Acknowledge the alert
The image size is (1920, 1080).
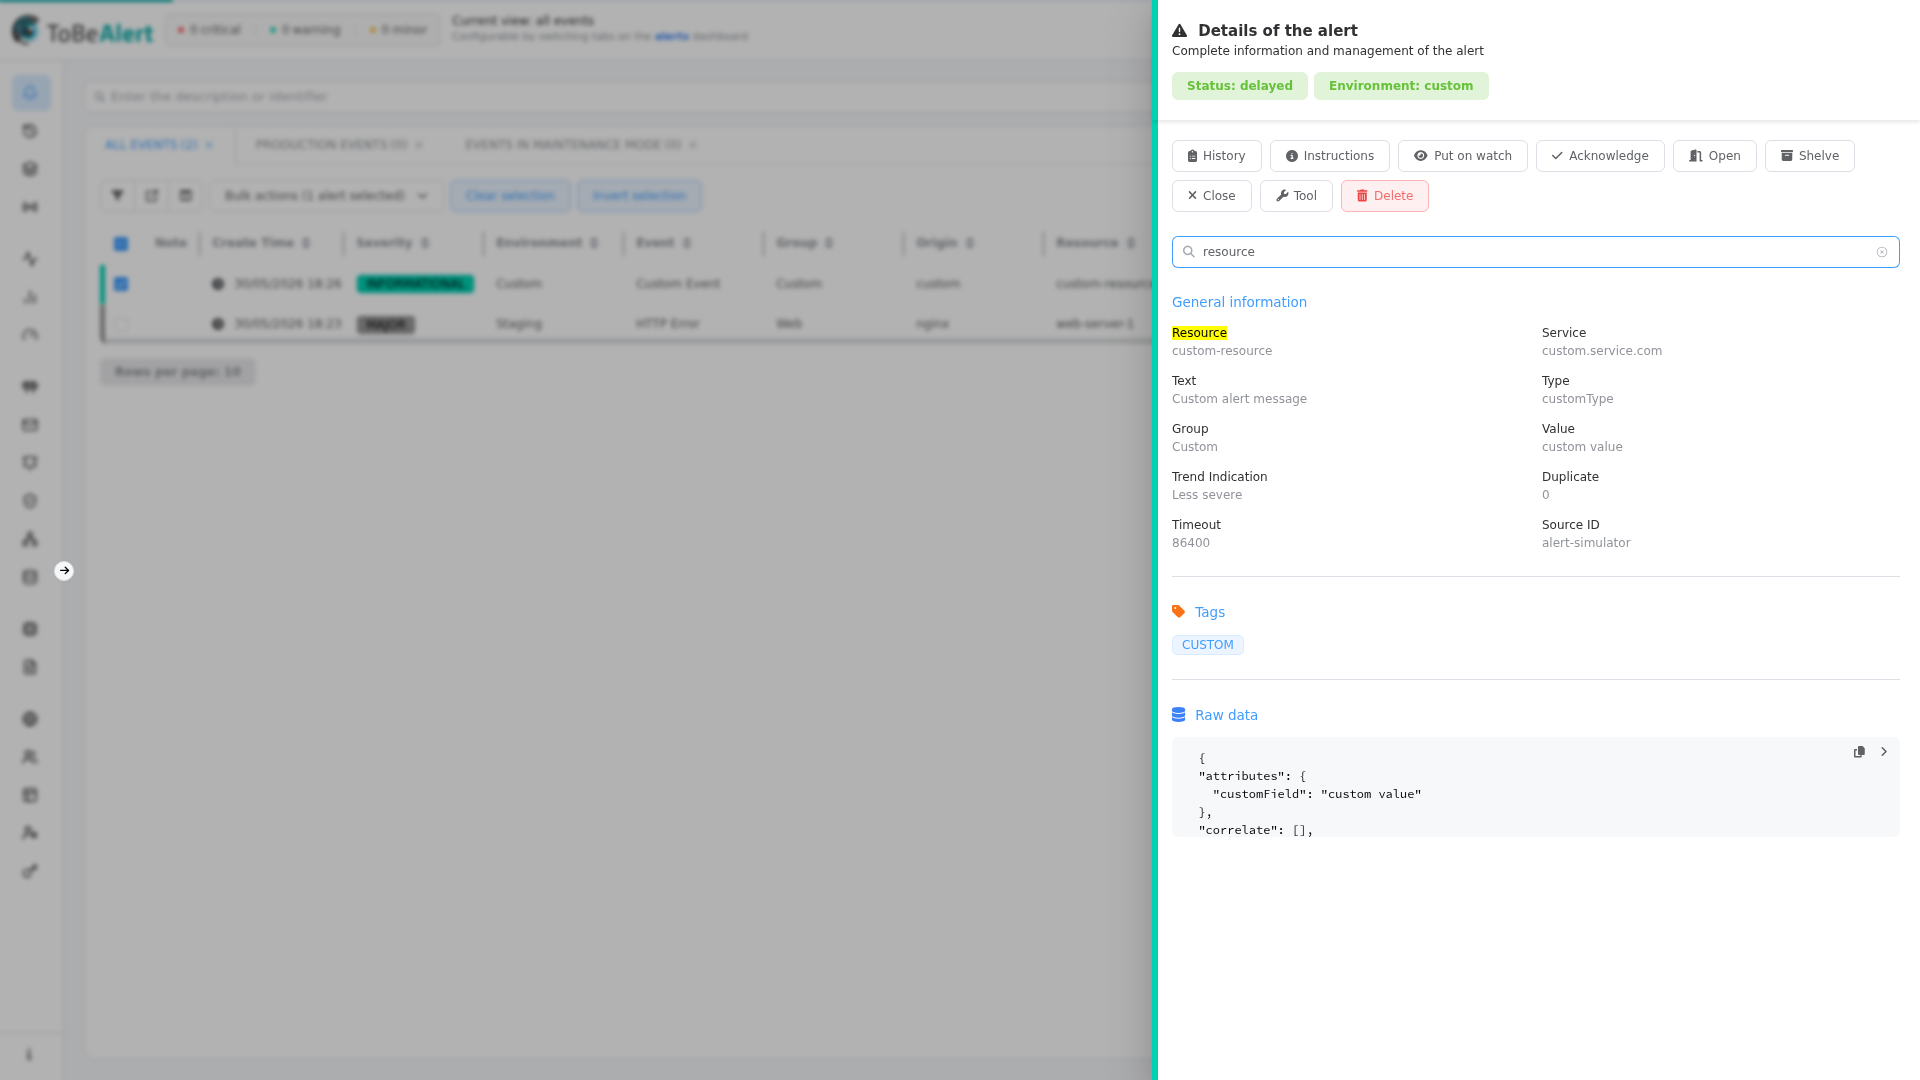(x=1600, y=156)
